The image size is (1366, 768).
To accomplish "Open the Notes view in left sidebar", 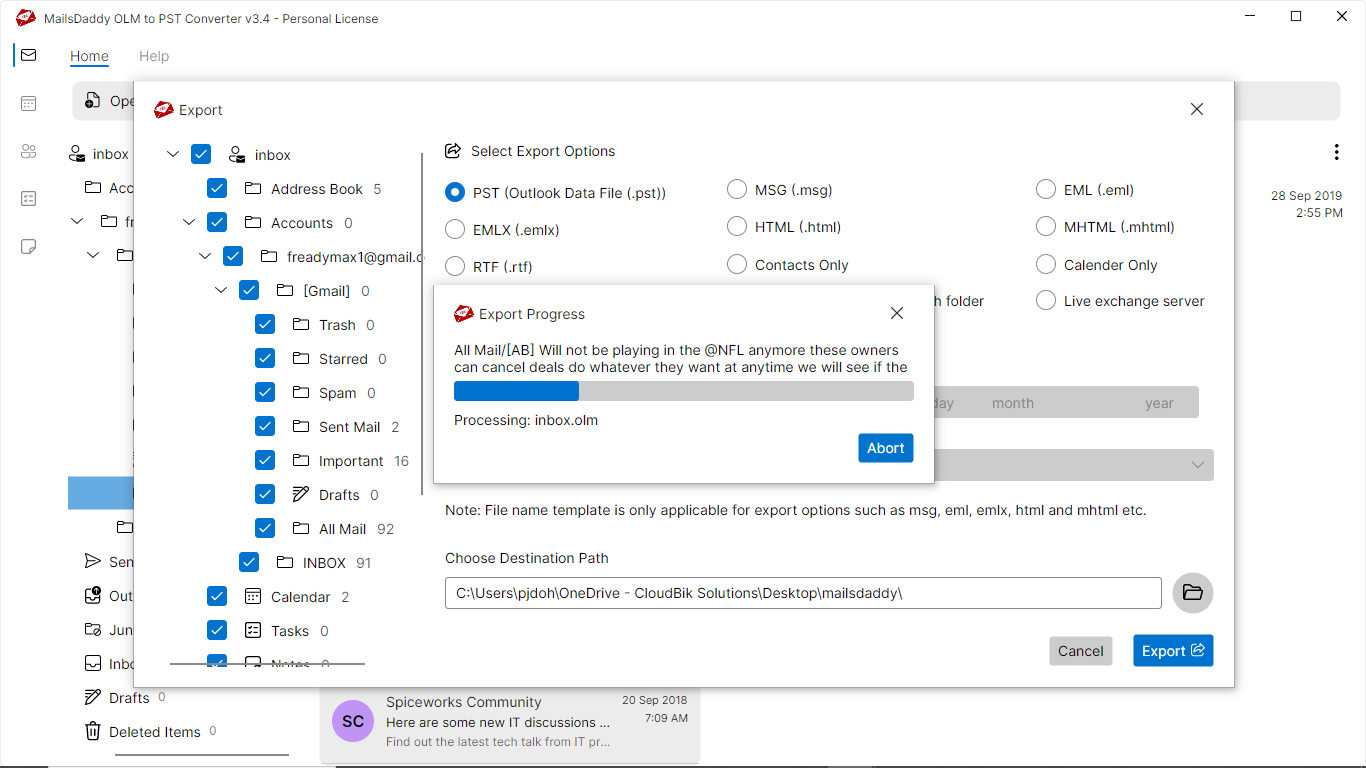I will [28, 247].
